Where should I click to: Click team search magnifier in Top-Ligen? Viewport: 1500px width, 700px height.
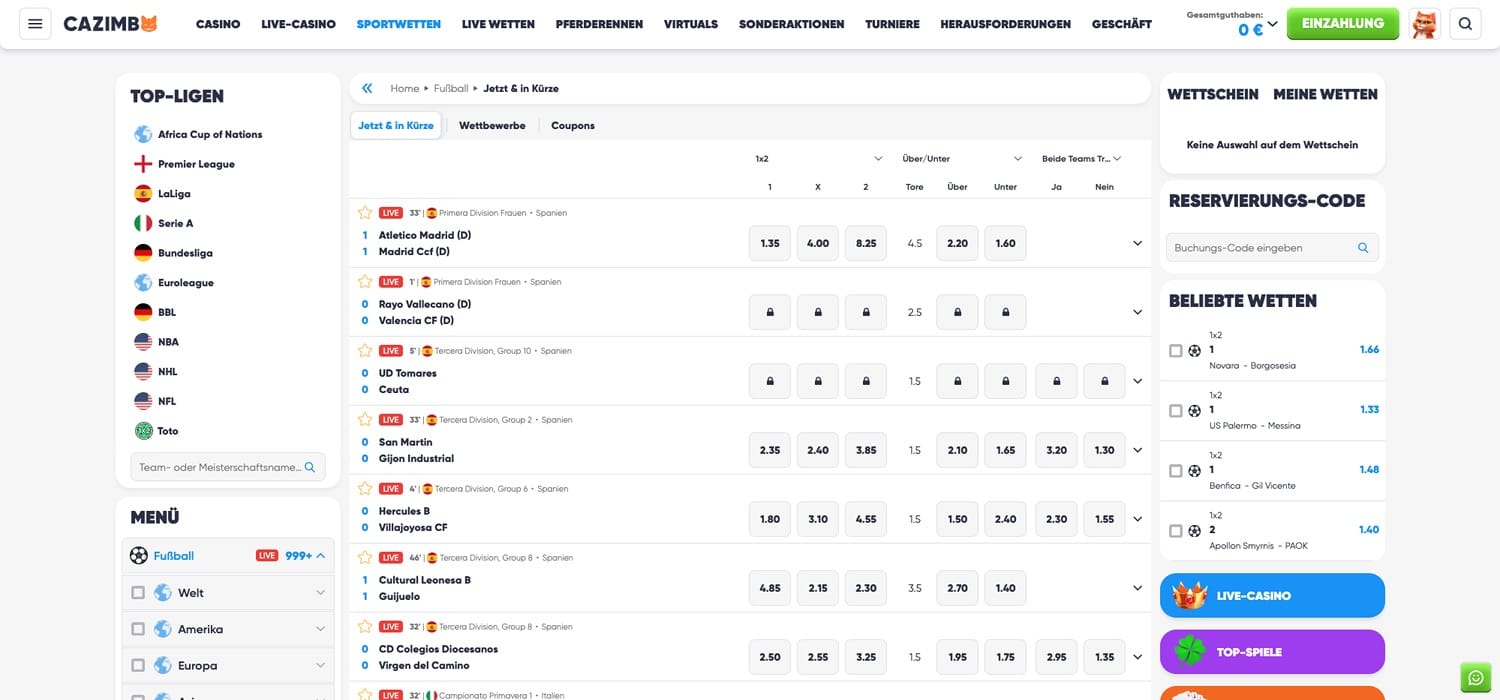click(310, 467)
